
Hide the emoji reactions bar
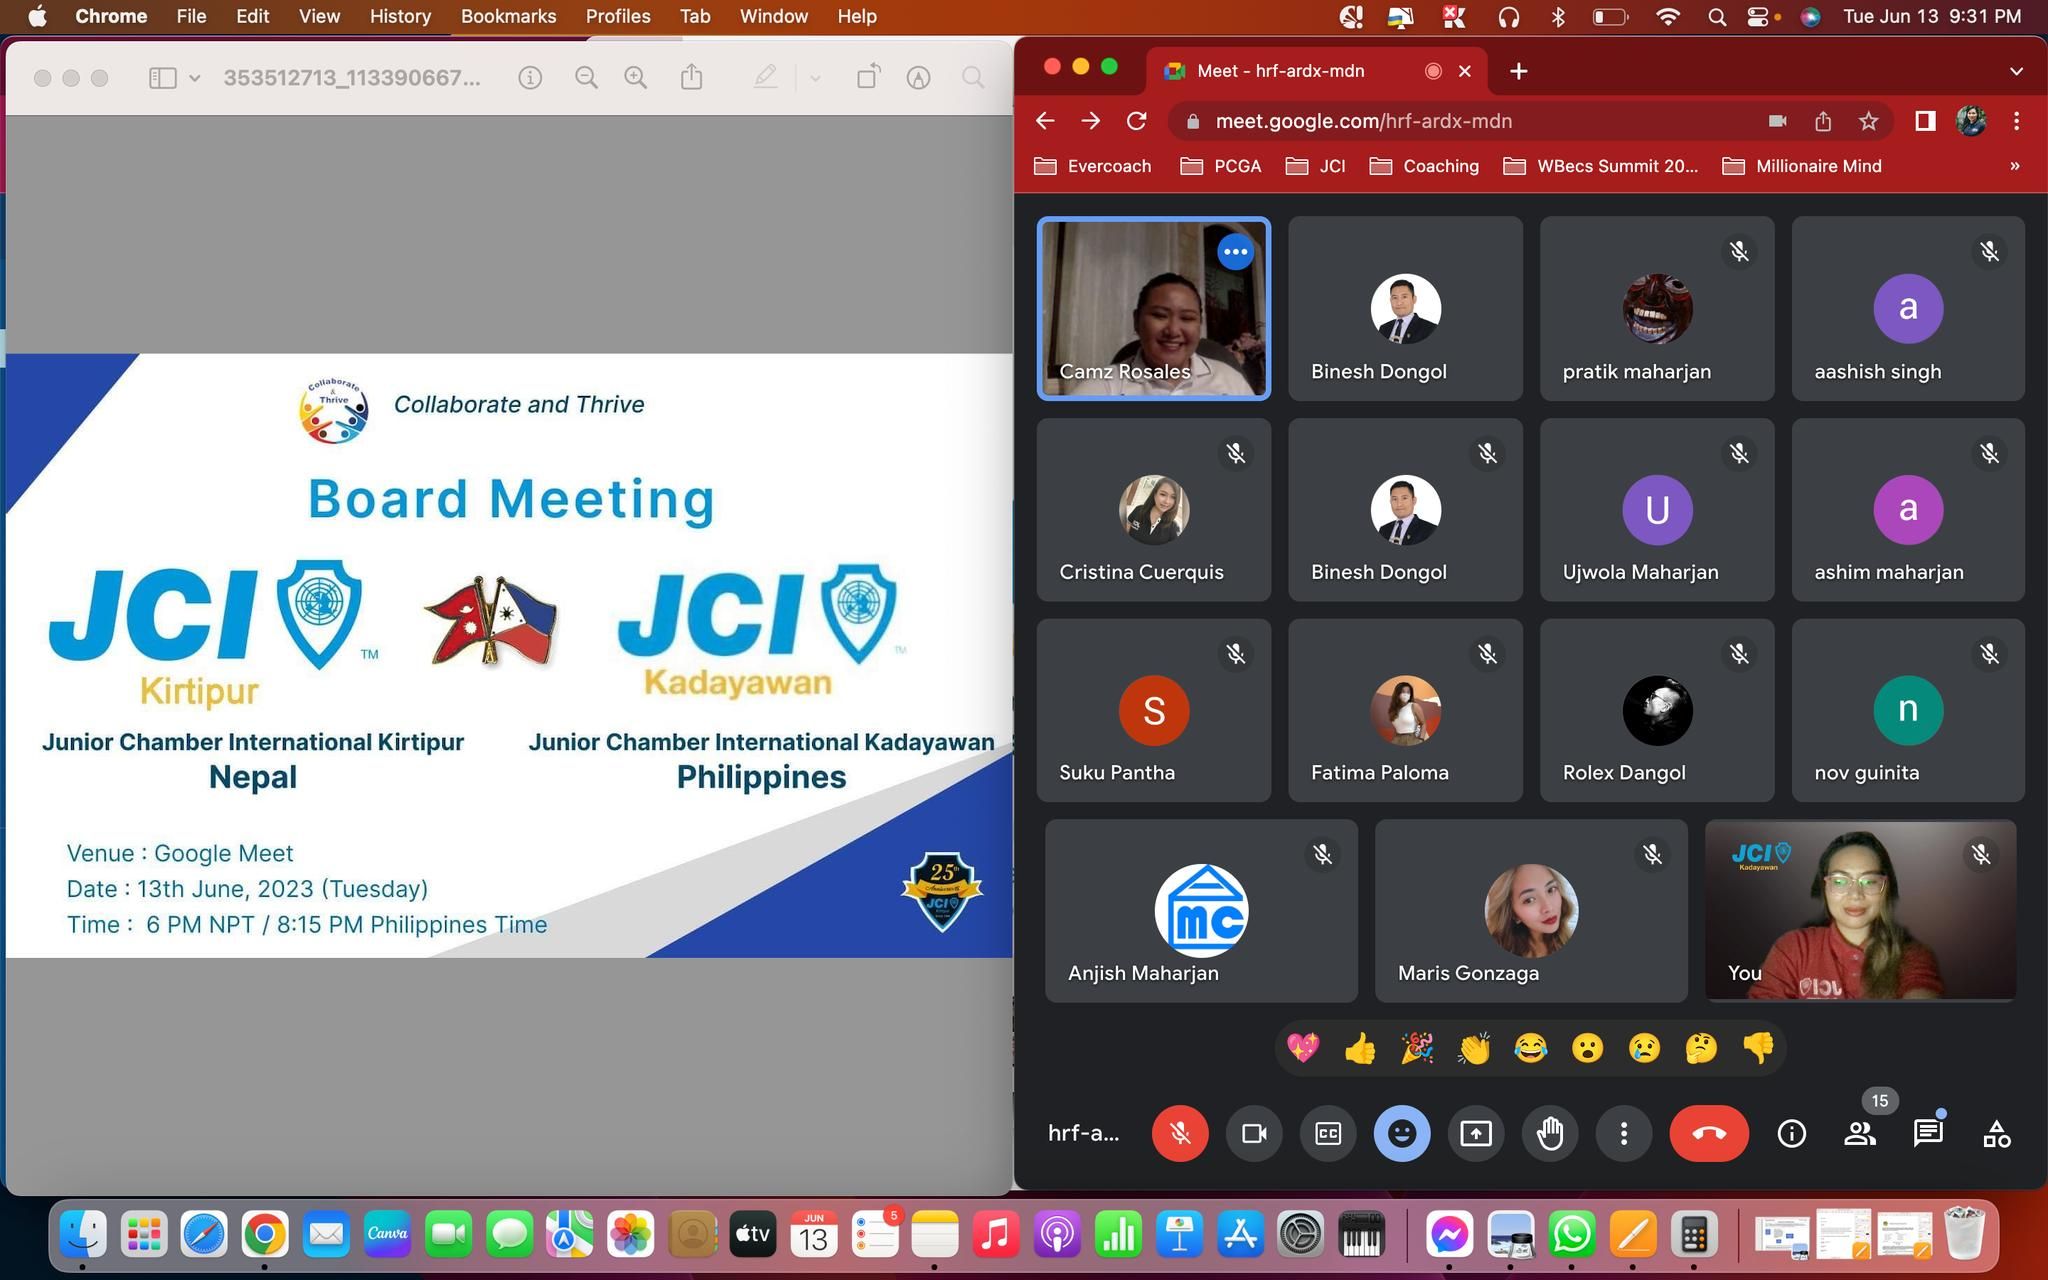tap(1402, 1133)
